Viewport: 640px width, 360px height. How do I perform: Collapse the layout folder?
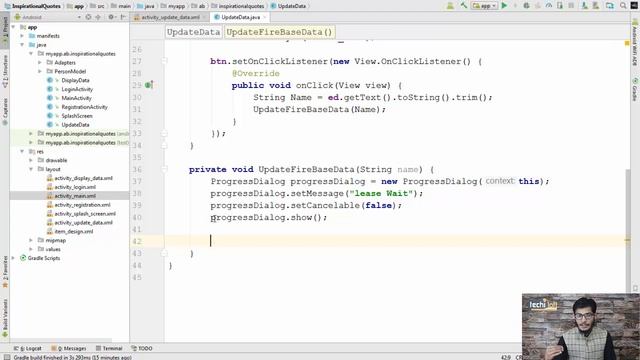[31, 169]
